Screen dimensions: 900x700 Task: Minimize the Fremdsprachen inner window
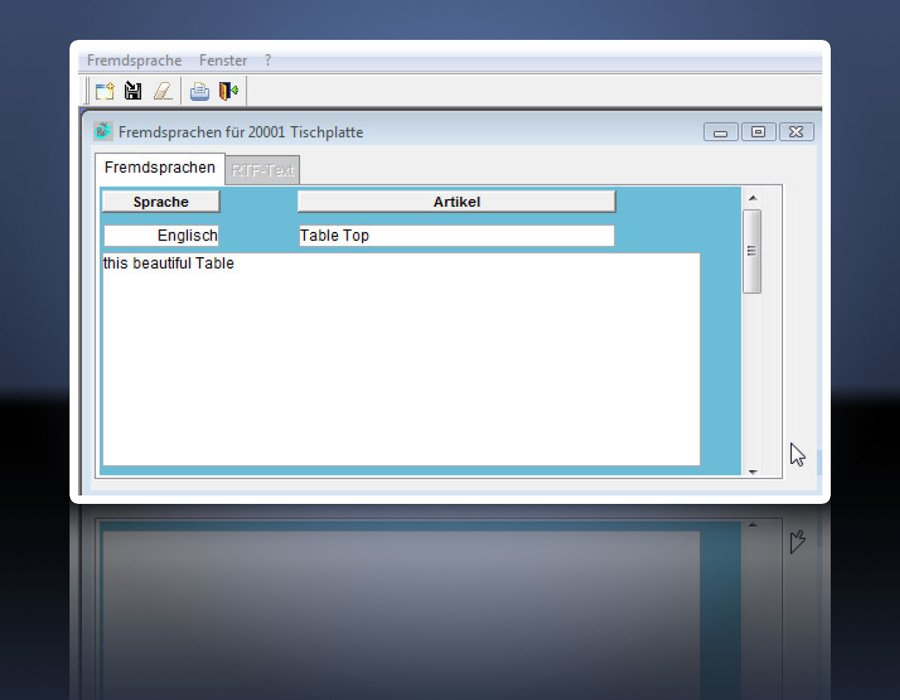click(x=721, y=132)
